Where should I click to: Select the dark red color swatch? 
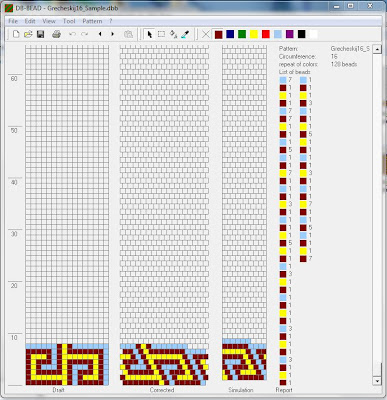[218, 34]
